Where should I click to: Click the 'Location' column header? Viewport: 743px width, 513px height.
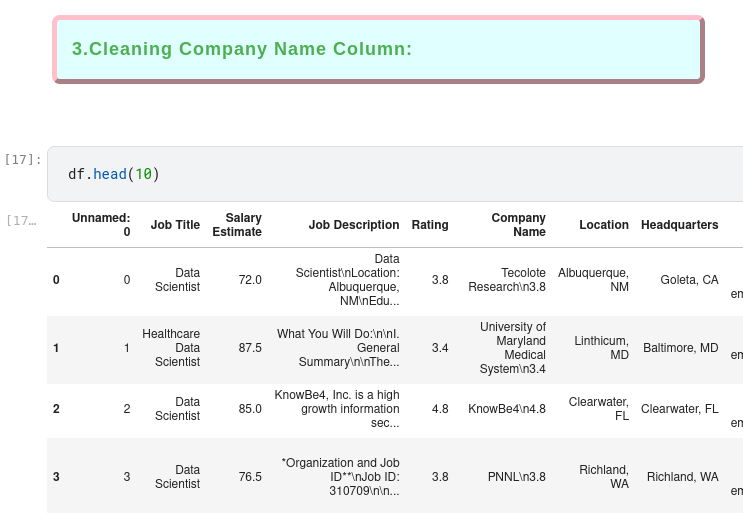click(x=604, y=225)
